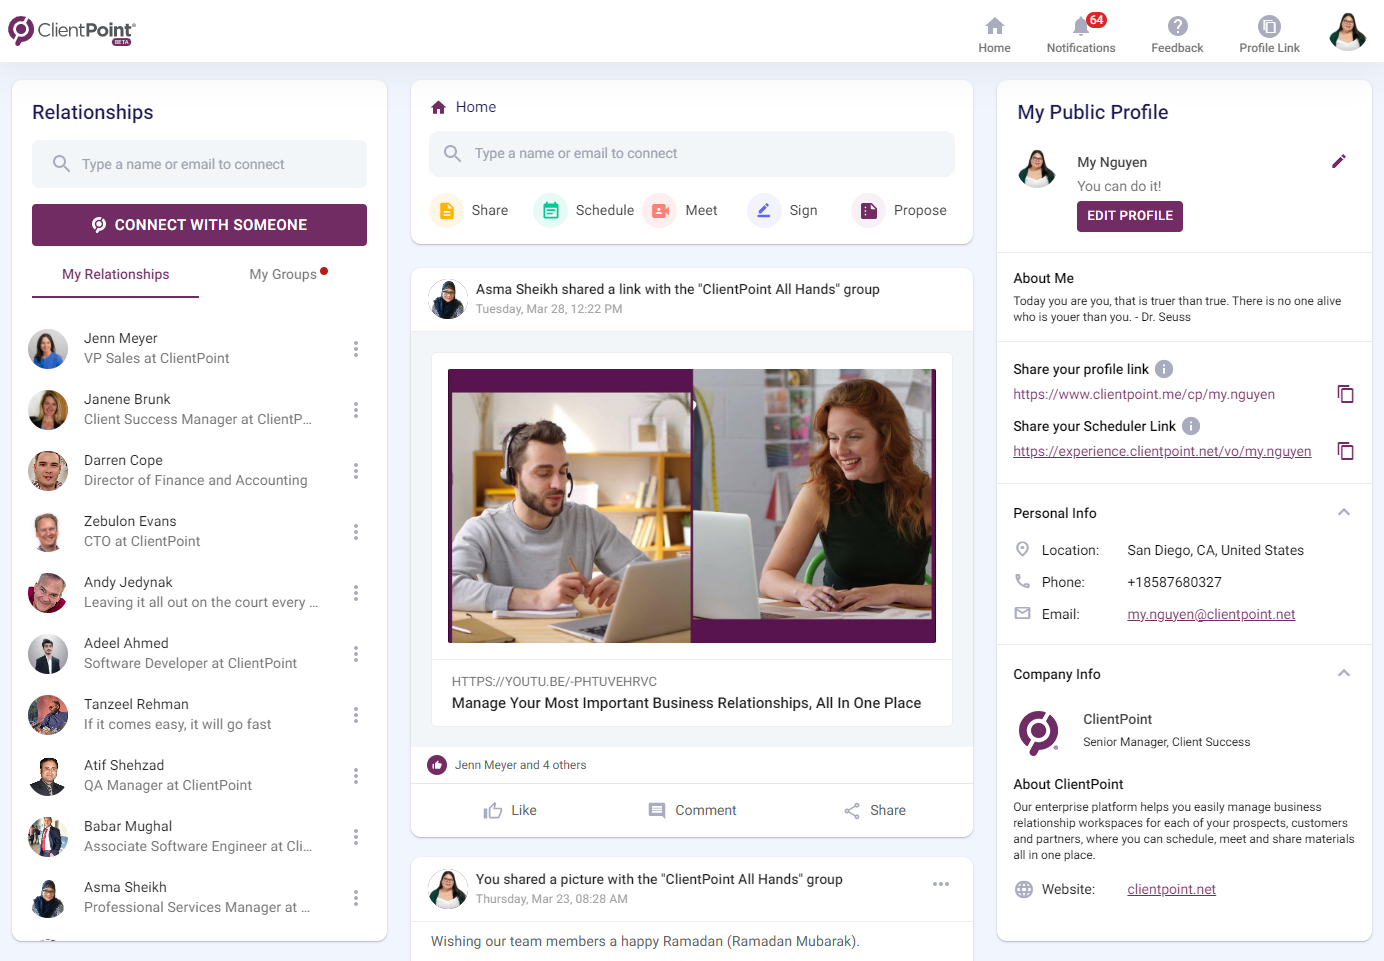Click the pencil edit icon beside My Nguyen

click(1339, 161)
